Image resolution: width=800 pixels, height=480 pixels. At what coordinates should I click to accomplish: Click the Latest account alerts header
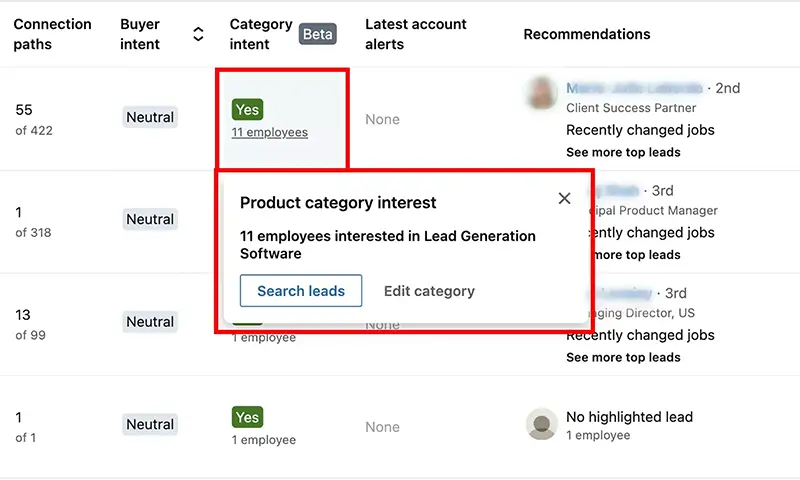click(415, 34)
